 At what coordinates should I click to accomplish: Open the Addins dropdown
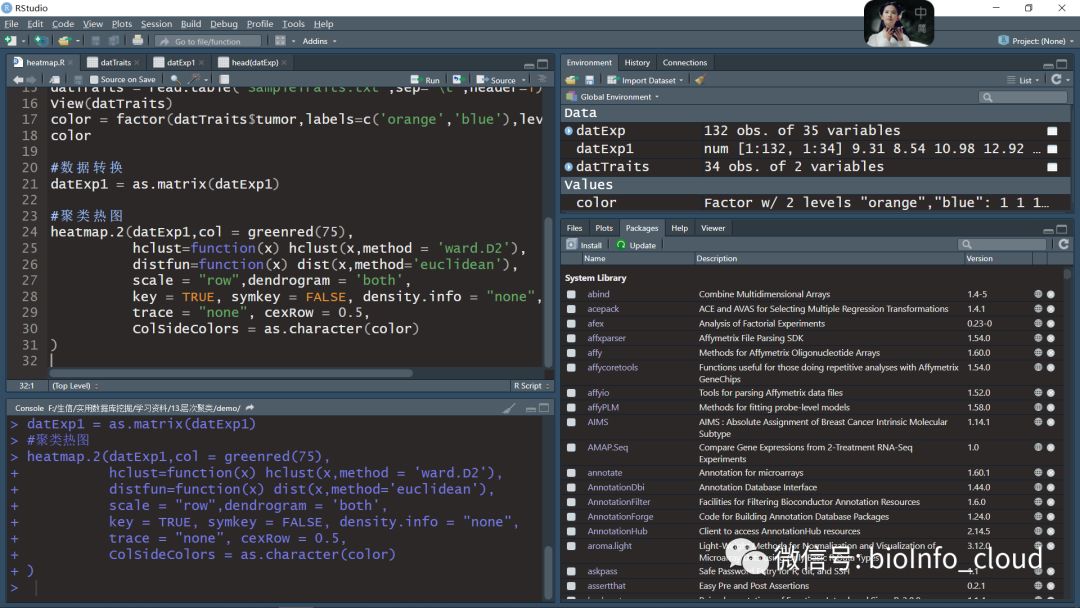point(320,41)
